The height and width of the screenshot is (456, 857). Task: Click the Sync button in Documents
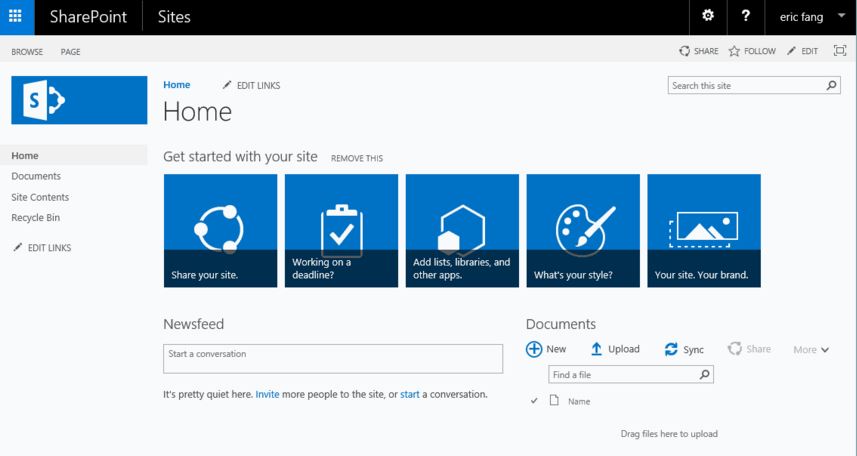point(684,349)
